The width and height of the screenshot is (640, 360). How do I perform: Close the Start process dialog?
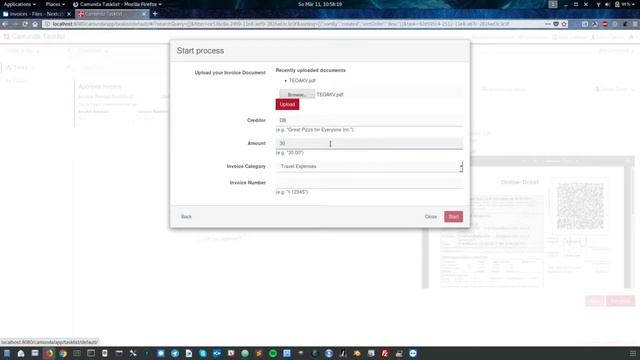point(431,216)
